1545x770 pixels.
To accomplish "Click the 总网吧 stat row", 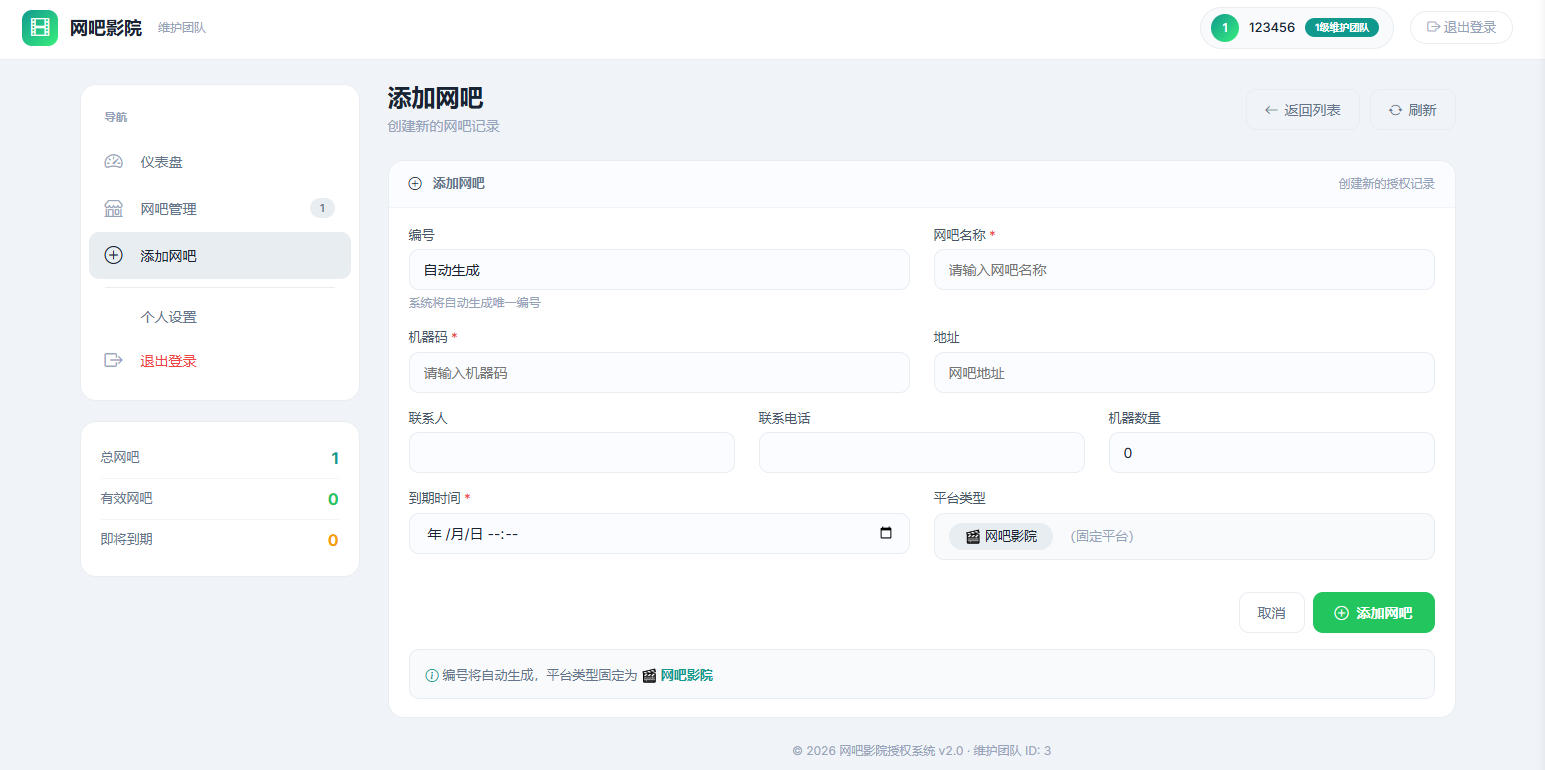I will (x=220, y=458).
